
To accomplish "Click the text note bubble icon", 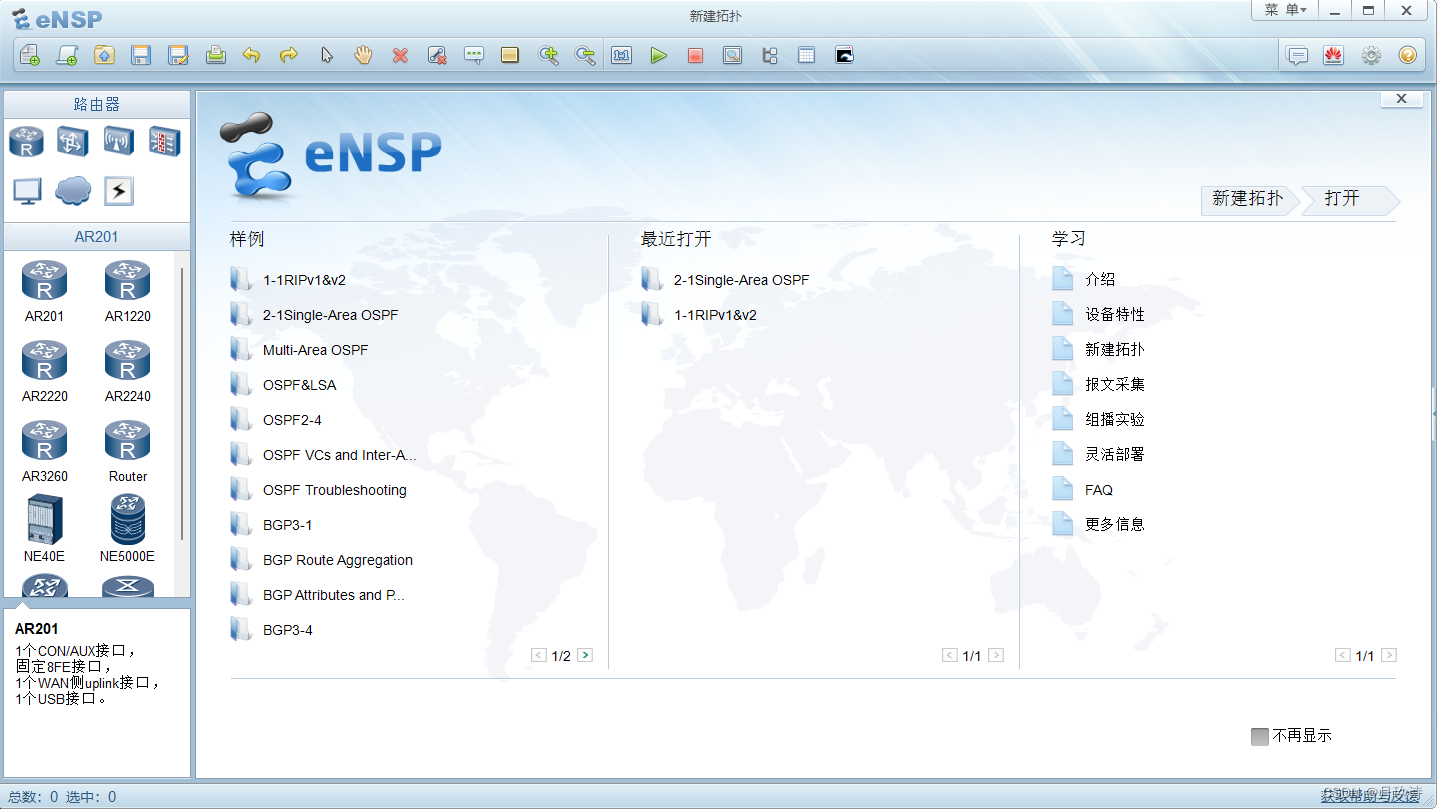I will pos(474,55).
